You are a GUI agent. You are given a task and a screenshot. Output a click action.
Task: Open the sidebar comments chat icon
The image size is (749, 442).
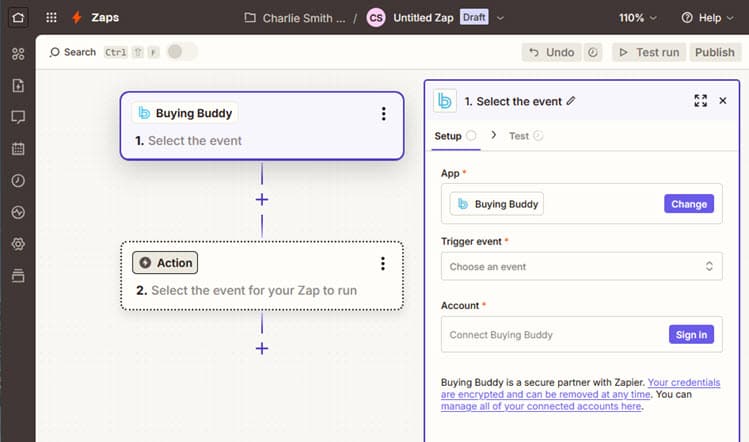point(18,117)
